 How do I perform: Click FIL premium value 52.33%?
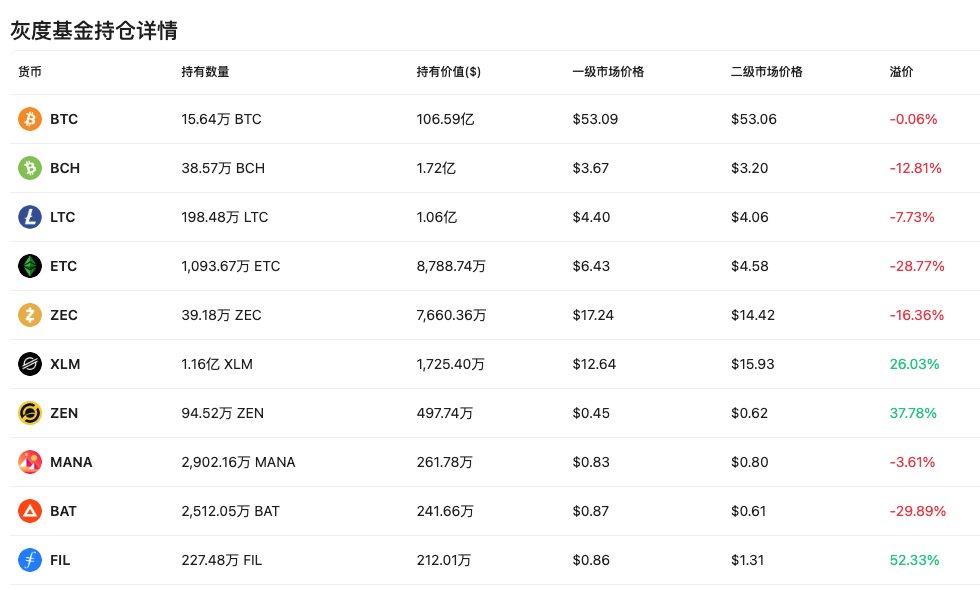(914, 560)
